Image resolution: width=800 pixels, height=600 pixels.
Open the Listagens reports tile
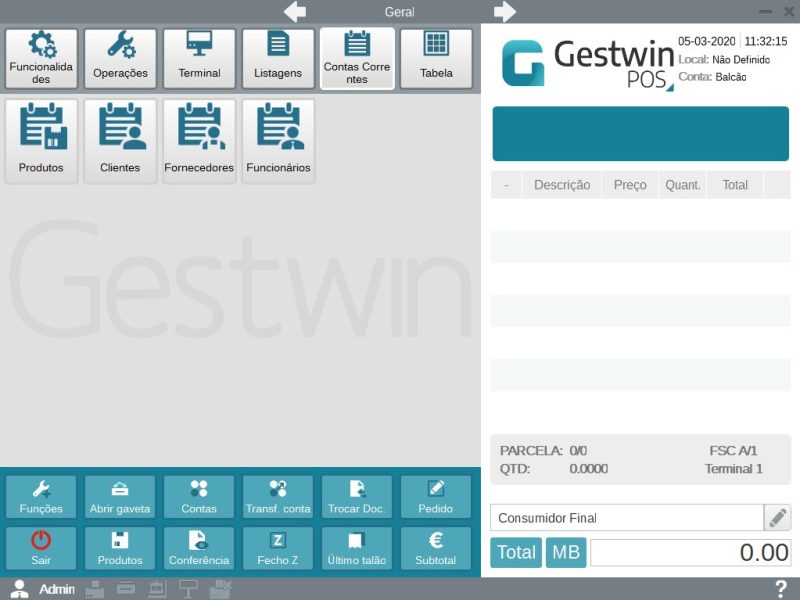pos(278,58)
